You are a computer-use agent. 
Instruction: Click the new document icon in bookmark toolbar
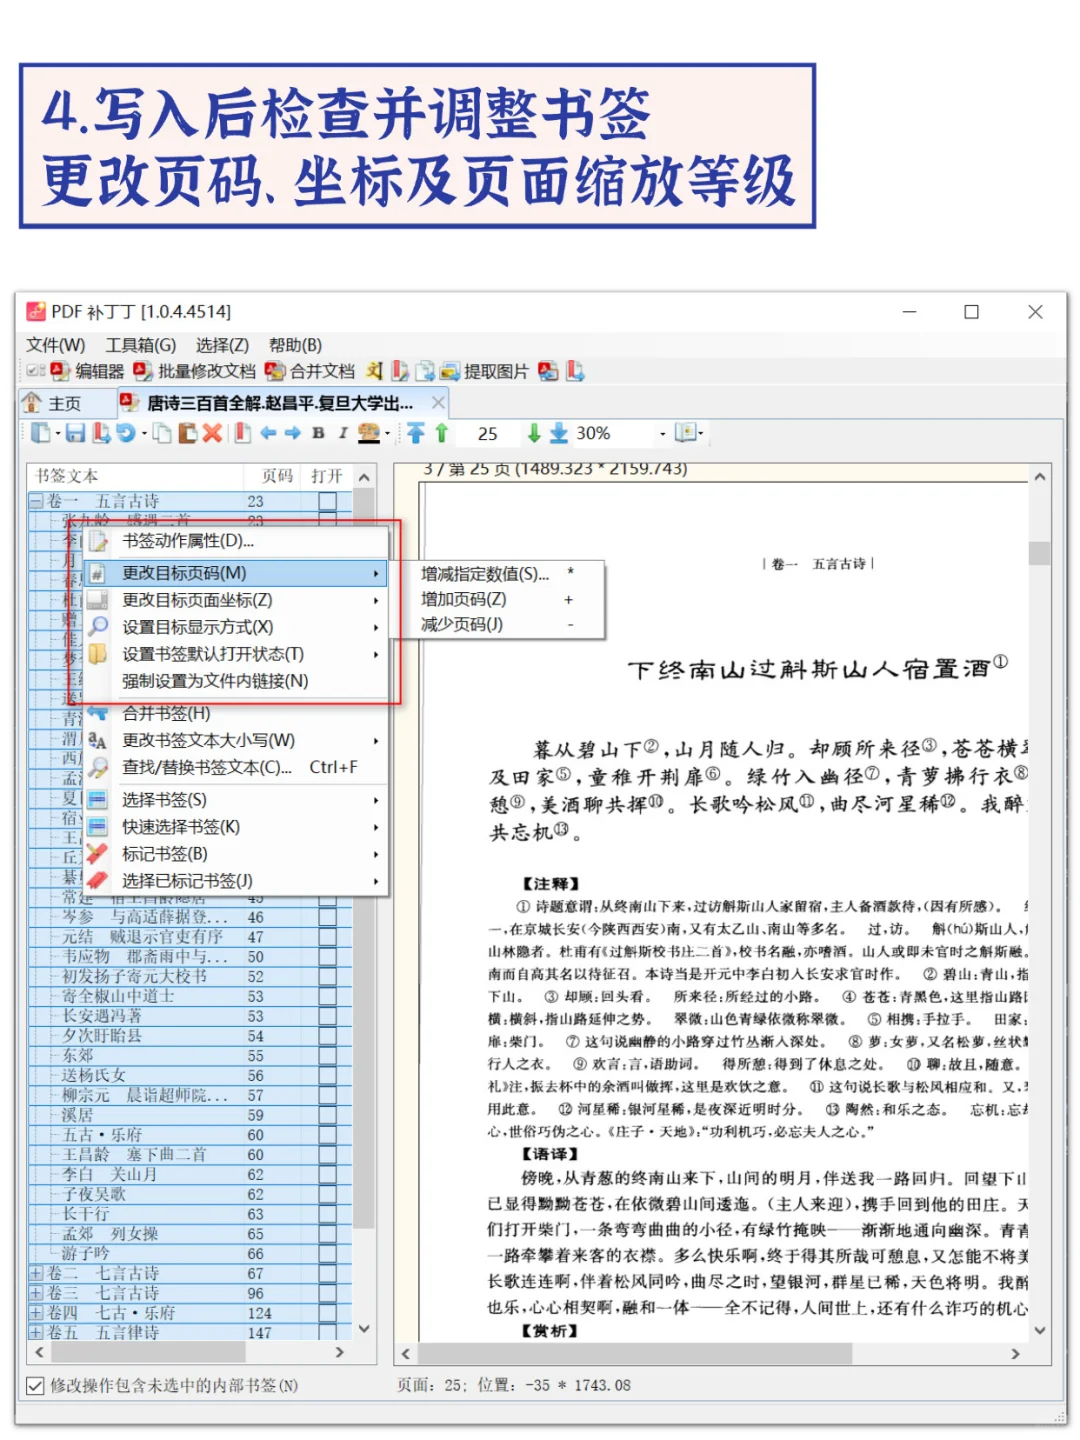(40, 433)
